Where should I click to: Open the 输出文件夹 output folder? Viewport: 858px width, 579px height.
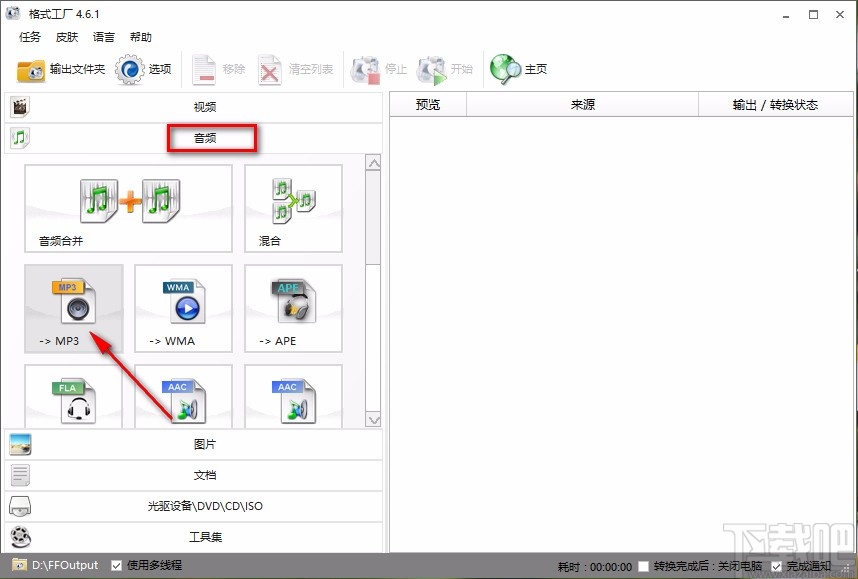coord(62,70)
